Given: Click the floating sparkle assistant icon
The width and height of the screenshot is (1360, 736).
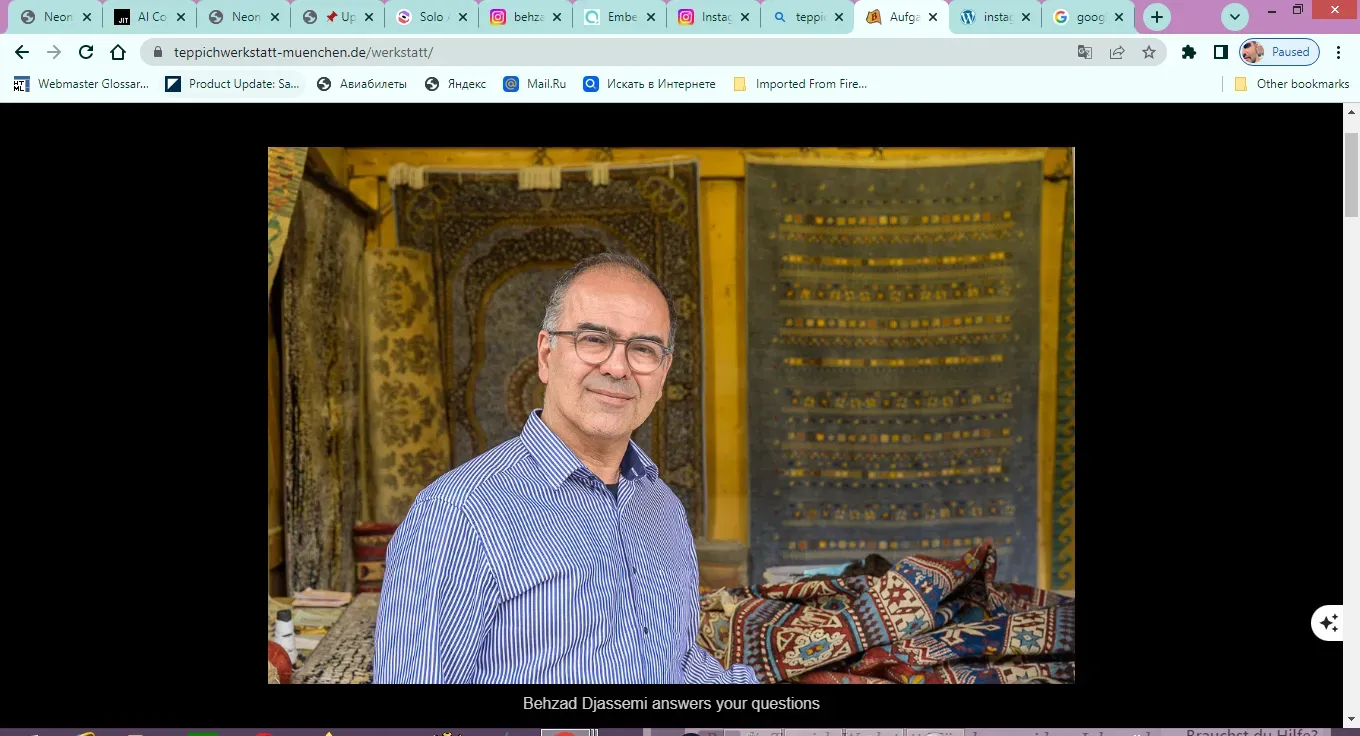Looking at the screenshot, I should pos(1328,623).
